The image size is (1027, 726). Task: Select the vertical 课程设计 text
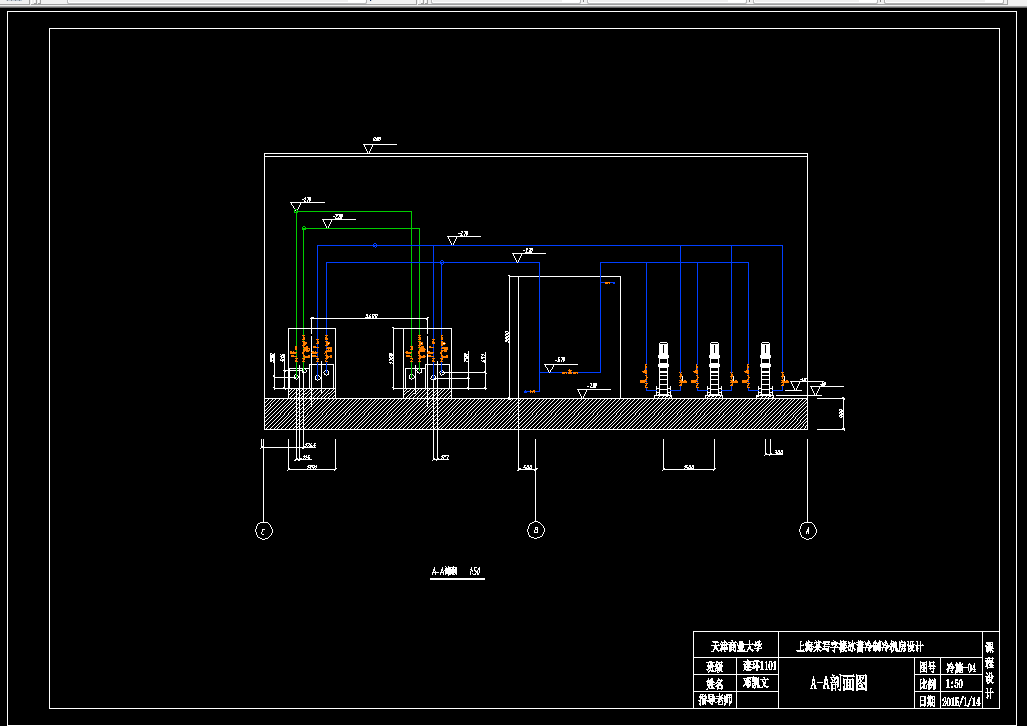(990, 670)
